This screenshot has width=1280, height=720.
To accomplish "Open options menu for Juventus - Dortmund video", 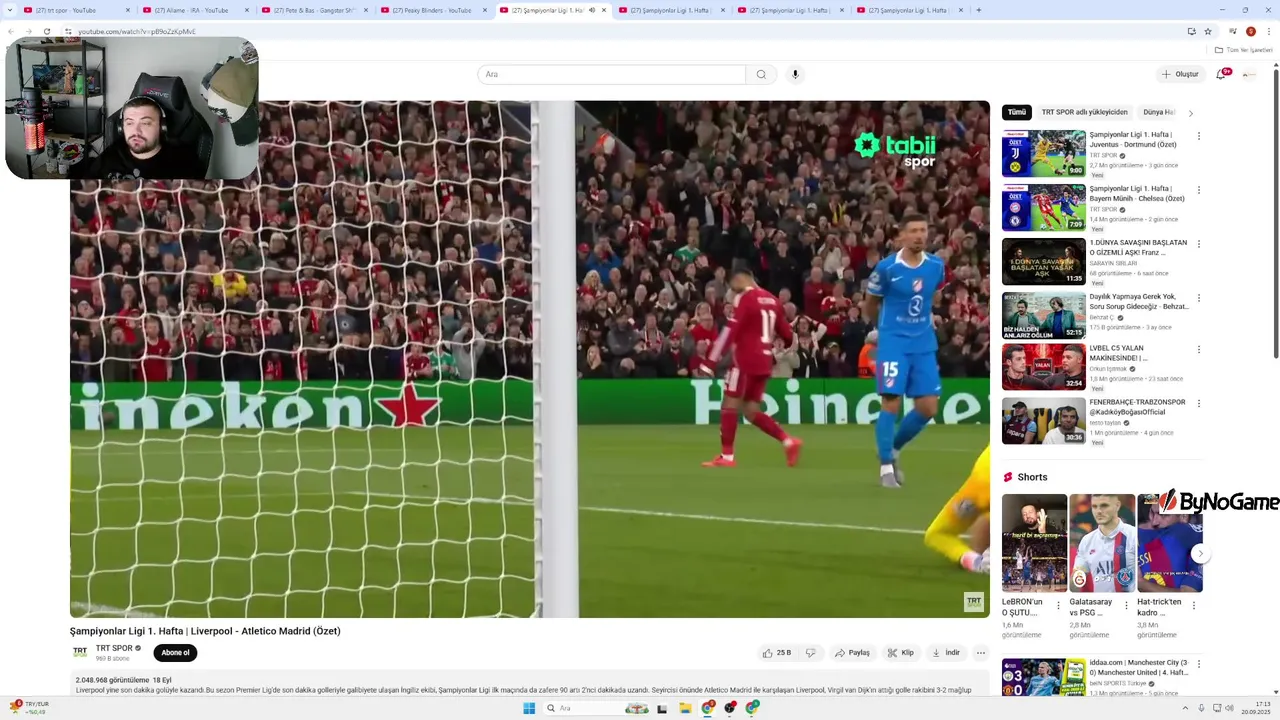I will pyautogui.click(x=1199, y=136).
